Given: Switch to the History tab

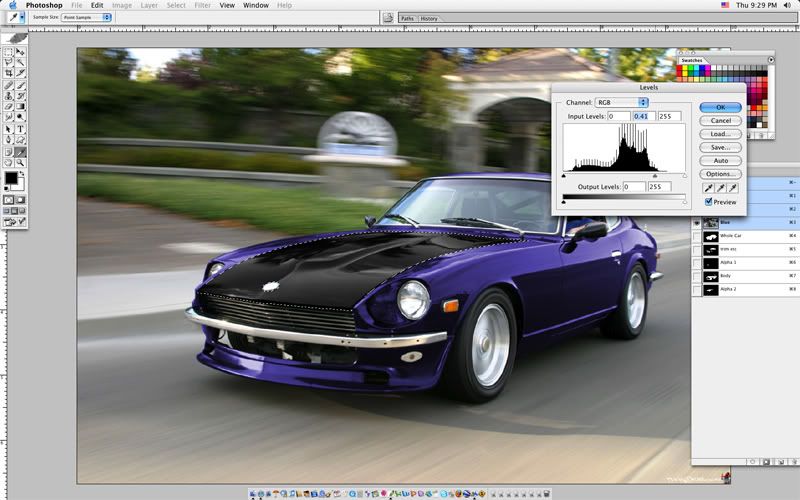Looking at the screenshot, I should [429, 18].
